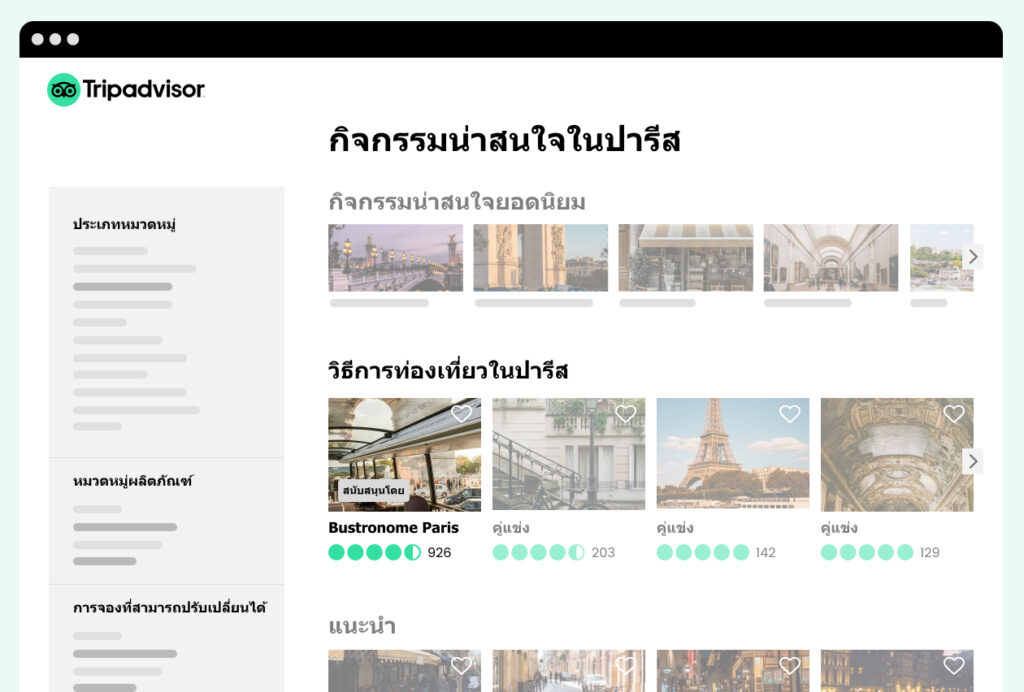Save first recommended card with heart

coord(461,665)
